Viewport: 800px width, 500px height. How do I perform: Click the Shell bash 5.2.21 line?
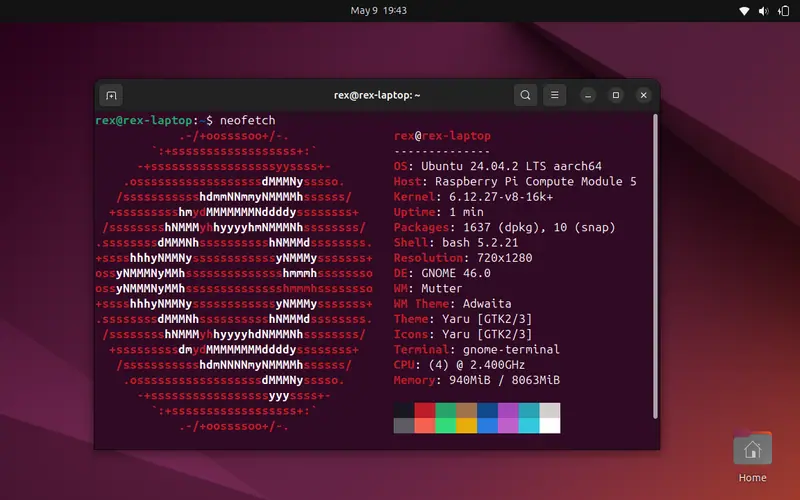click(x=456, y=243)
